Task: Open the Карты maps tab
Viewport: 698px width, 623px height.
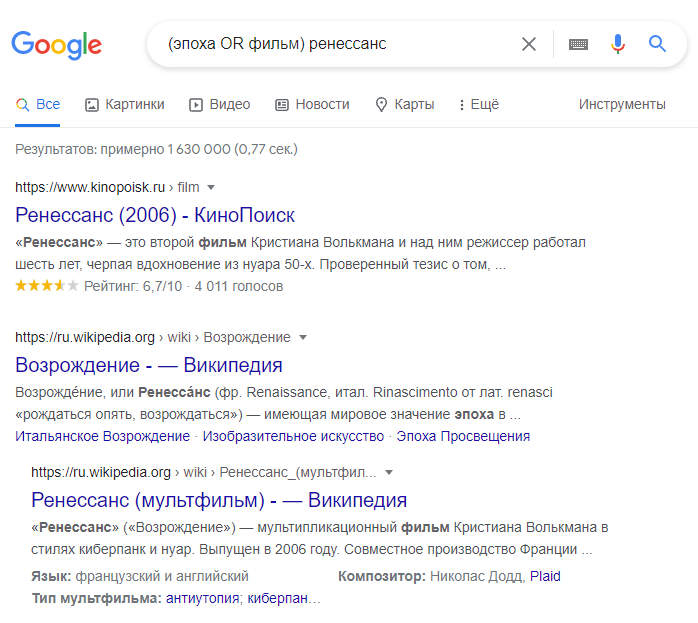Action: click(405, 105)
